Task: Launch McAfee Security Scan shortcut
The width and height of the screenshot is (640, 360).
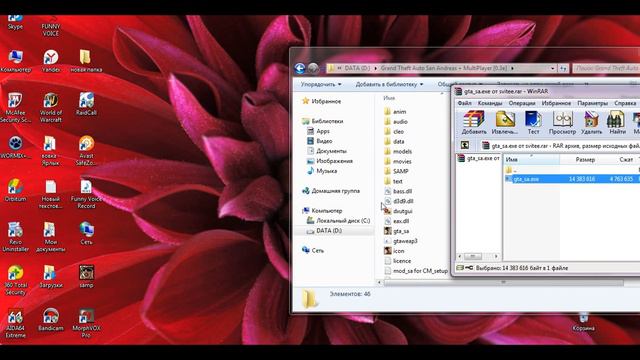Action: tap(16, 108)
